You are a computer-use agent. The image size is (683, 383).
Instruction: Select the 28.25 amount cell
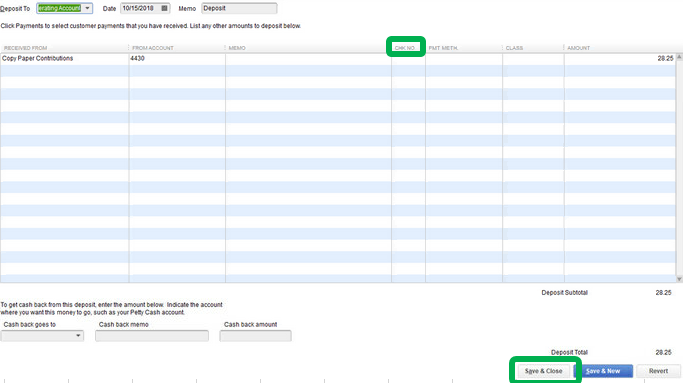tap(620, 59)
